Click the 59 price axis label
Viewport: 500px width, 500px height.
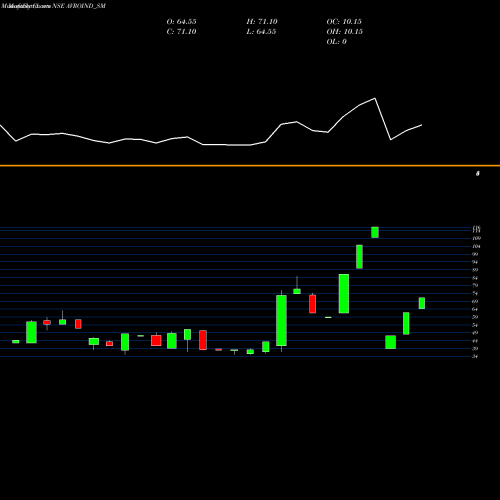pos(475,317)
